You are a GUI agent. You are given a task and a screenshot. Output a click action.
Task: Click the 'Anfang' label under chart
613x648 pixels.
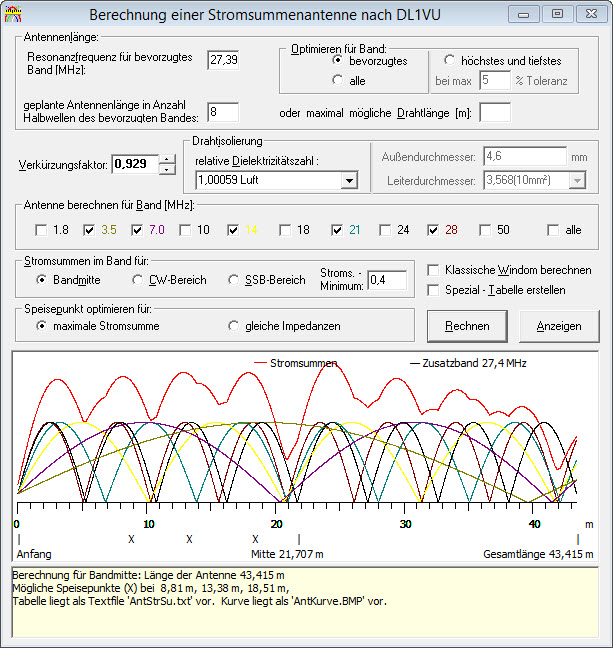pos(34,554)
